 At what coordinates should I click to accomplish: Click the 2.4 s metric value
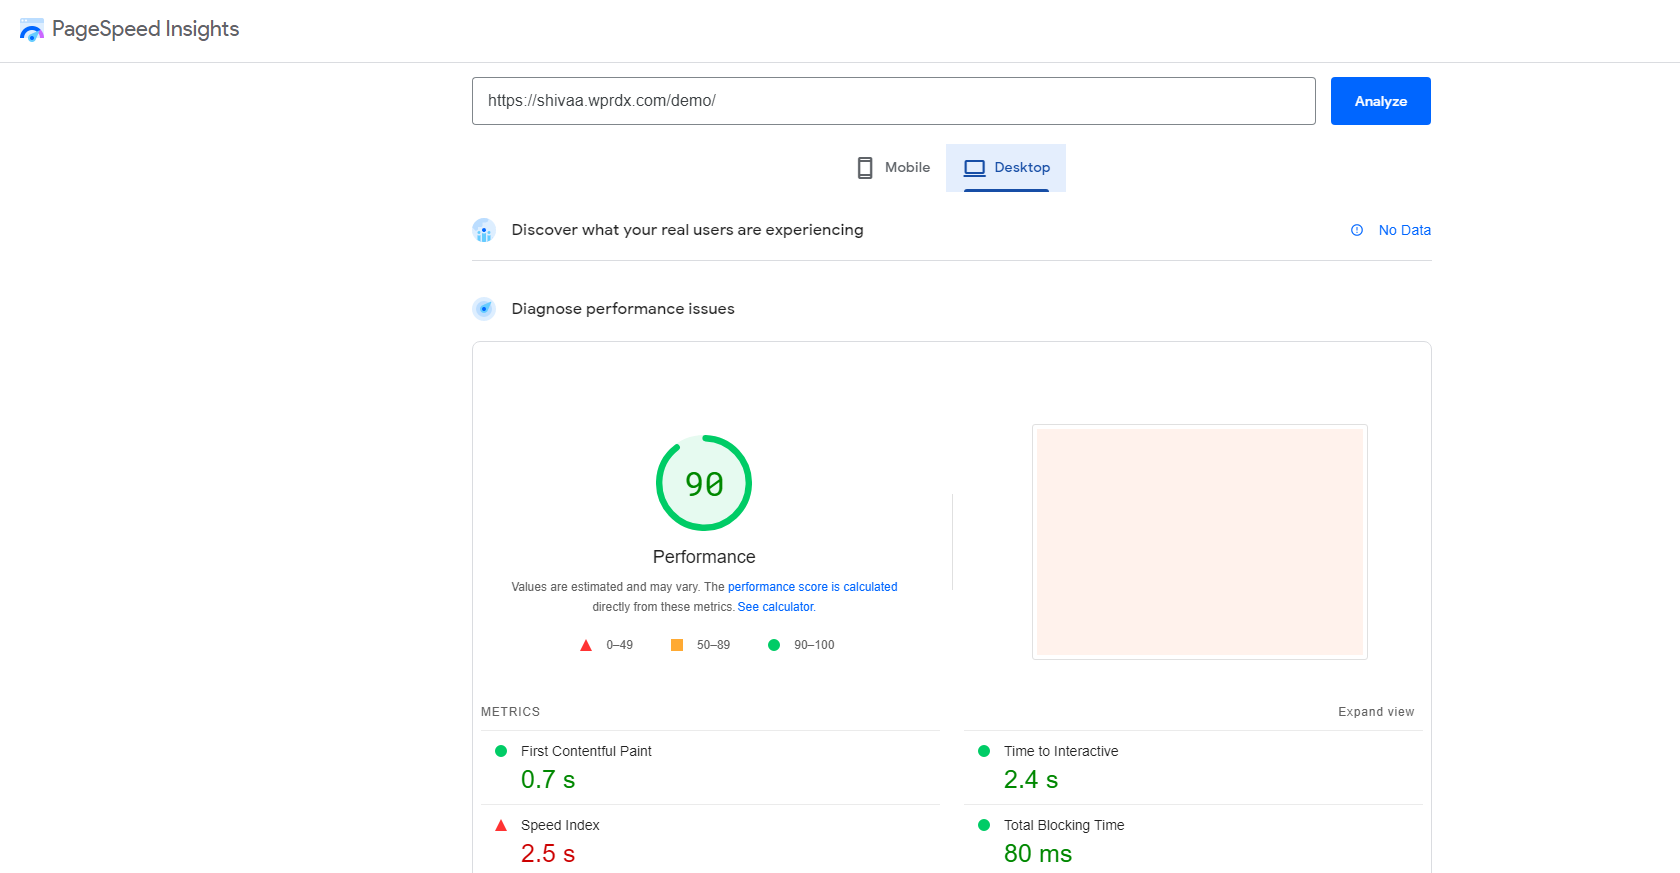tap(1031, 780)
